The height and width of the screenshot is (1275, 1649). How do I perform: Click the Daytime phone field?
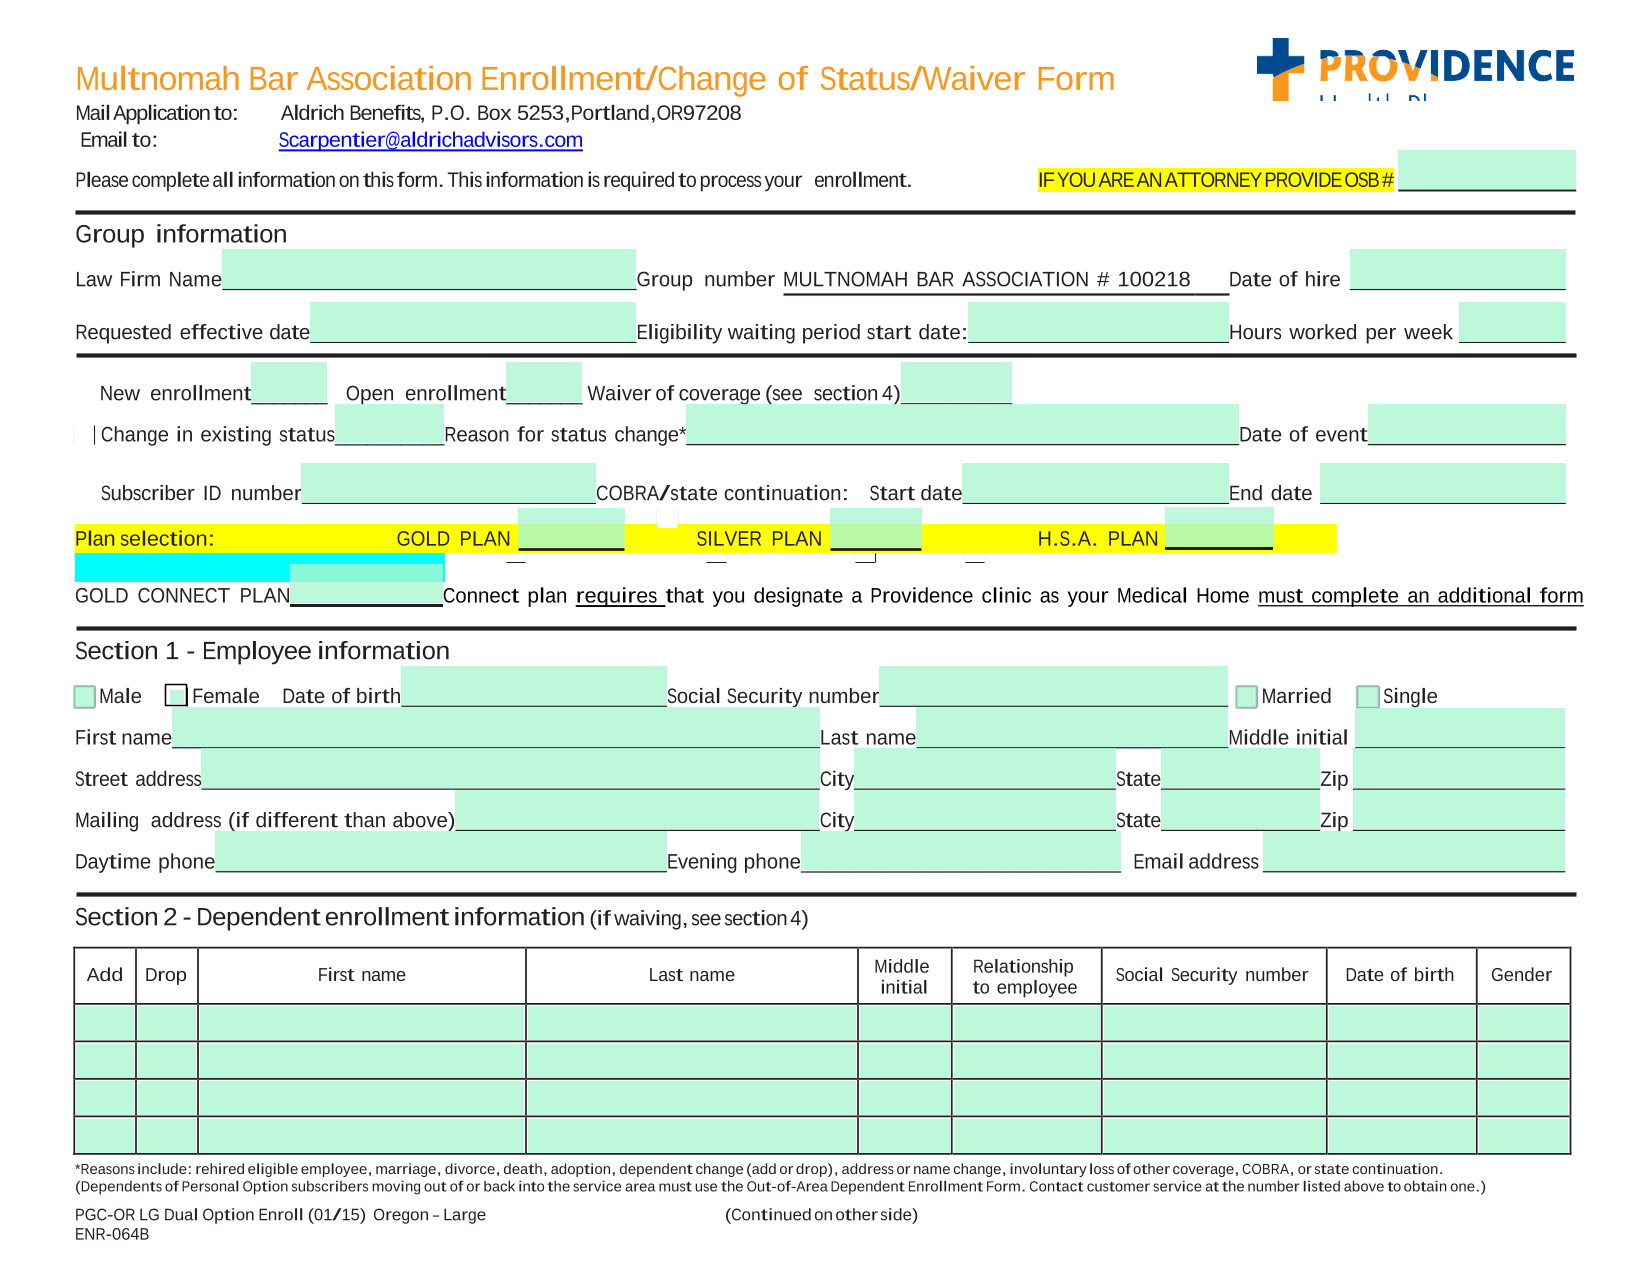pos(441,852)
